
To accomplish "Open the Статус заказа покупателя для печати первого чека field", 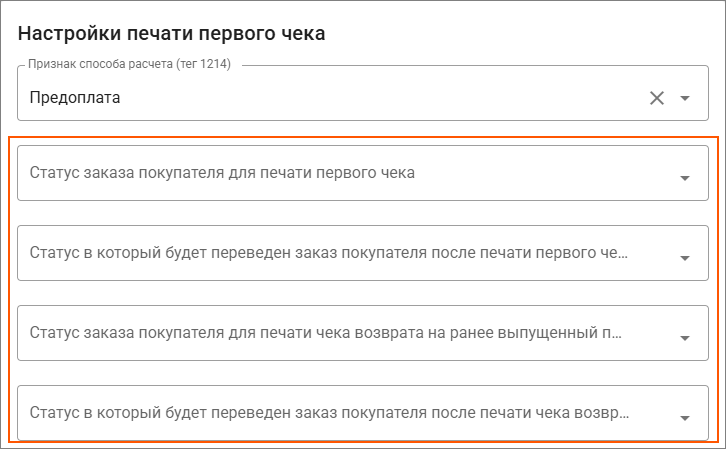I will click(340, 173).
